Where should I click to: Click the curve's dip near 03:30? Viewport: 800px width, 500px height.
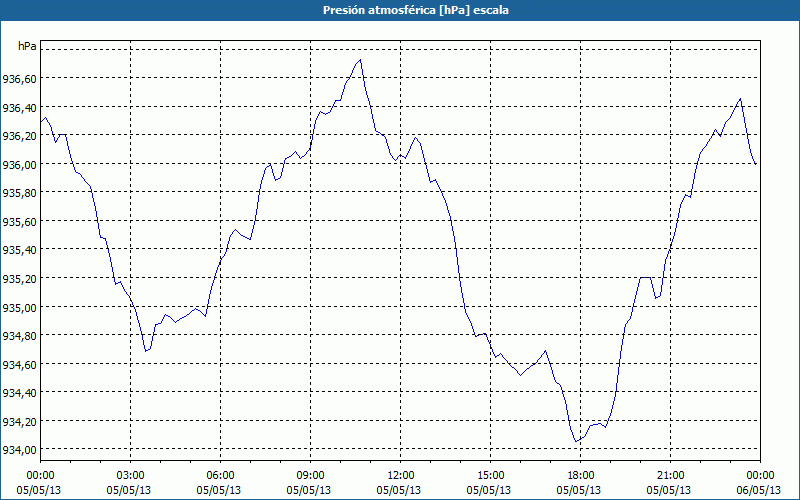point(146,351)
